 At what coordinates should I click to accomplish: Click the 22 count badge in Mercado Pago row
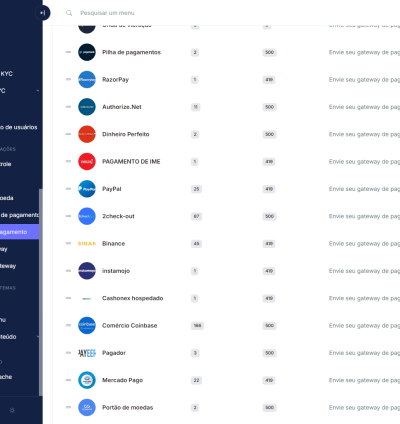click(196, 380)
